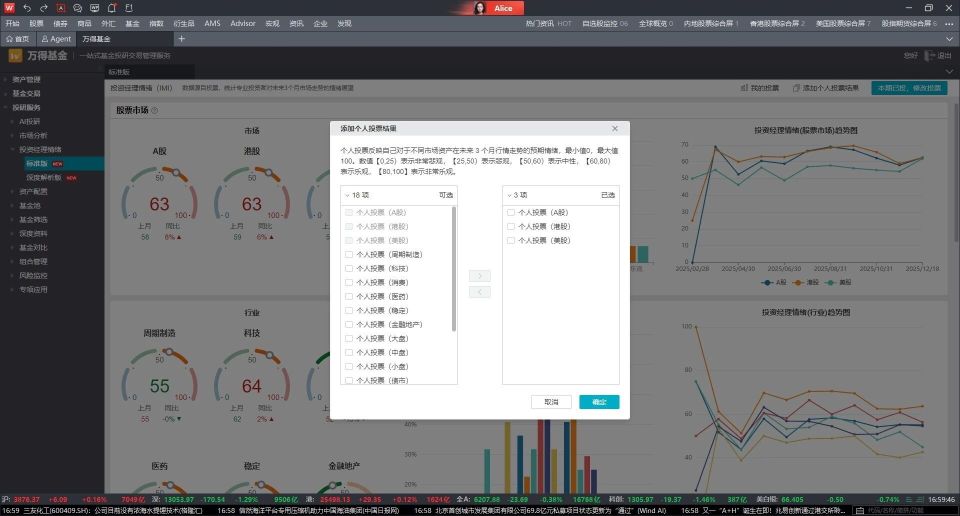
Task: Open 内地股票综合屏 shortcut
Action: pyautogui.click(x=711, y=23)
